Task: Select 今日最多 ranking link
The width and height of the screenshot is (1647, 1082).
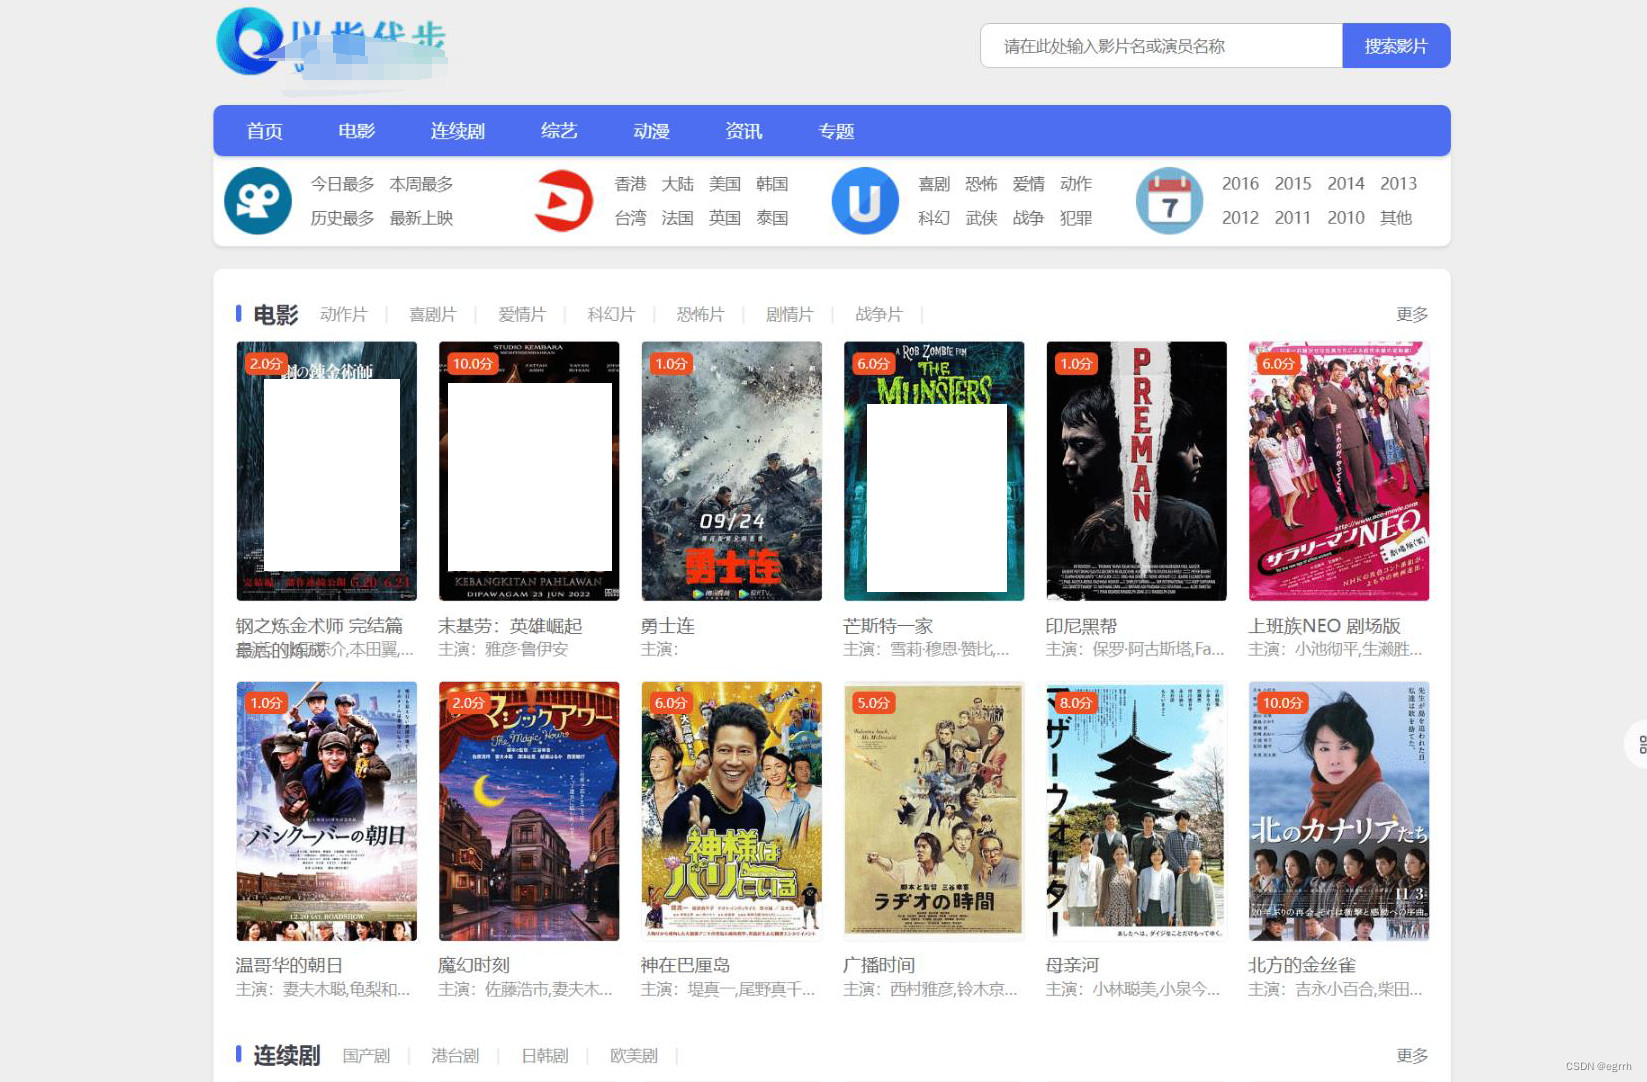Action: pos(342,184)
